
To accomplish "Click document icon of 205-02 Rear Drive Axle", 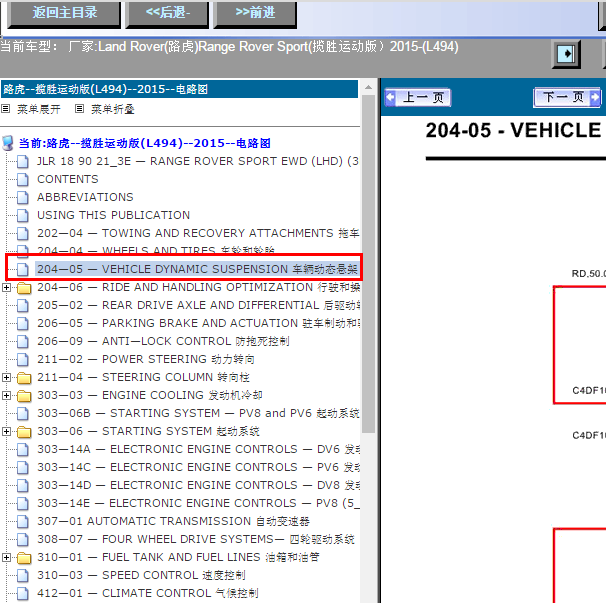I will point(23,306).
